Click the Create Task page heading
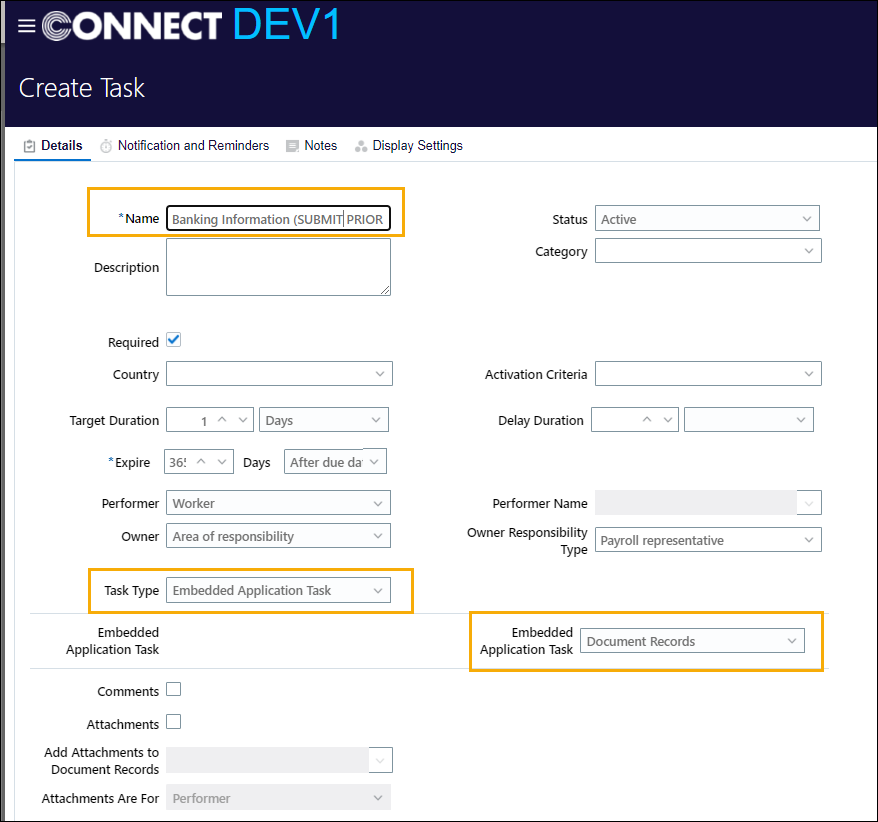The width and height of the screenshot is (878, 822). coord(82,88)
